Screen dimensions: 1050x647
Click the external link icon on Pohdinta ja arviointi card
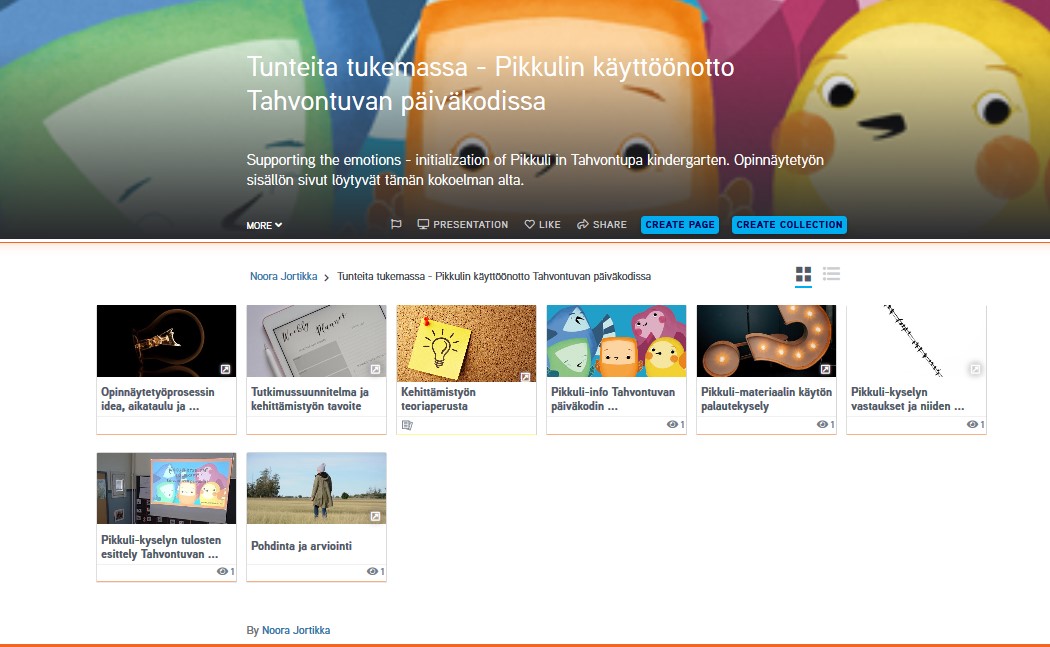coord(376,516)
